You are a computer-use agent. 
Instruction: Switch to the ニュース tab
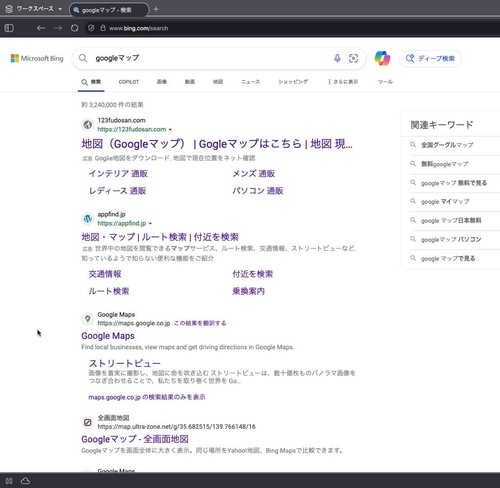click(x=250, y=82)
